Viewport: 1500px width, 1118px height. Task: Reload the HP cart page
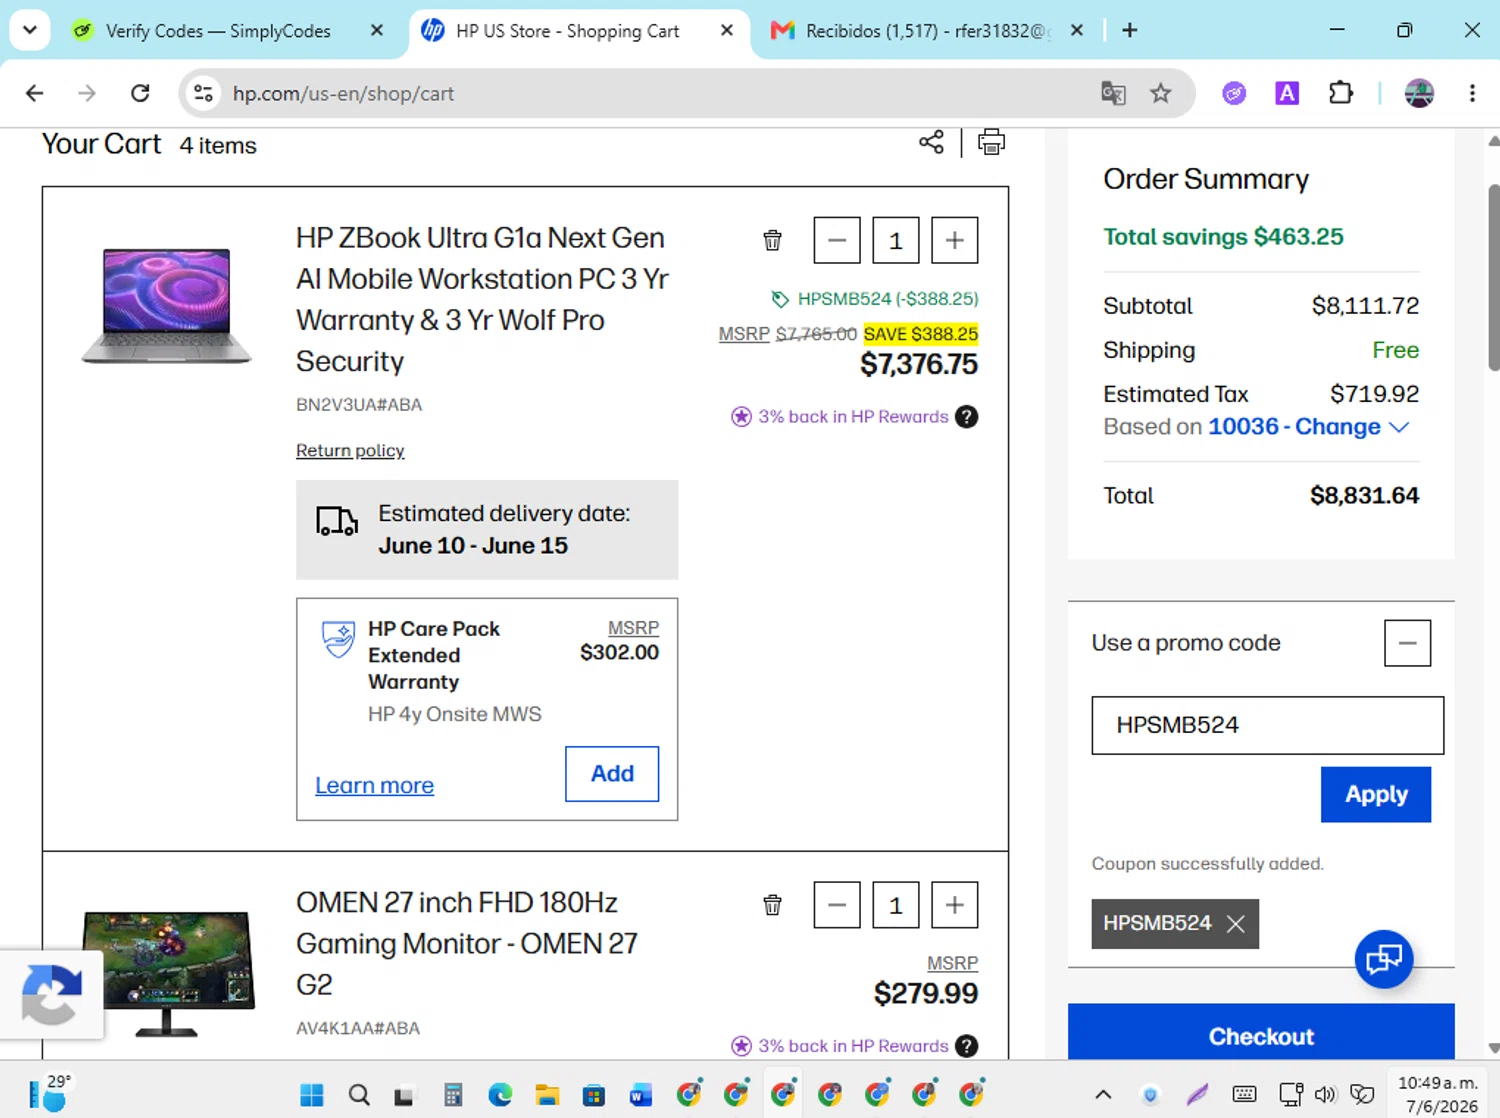(140, 93)
